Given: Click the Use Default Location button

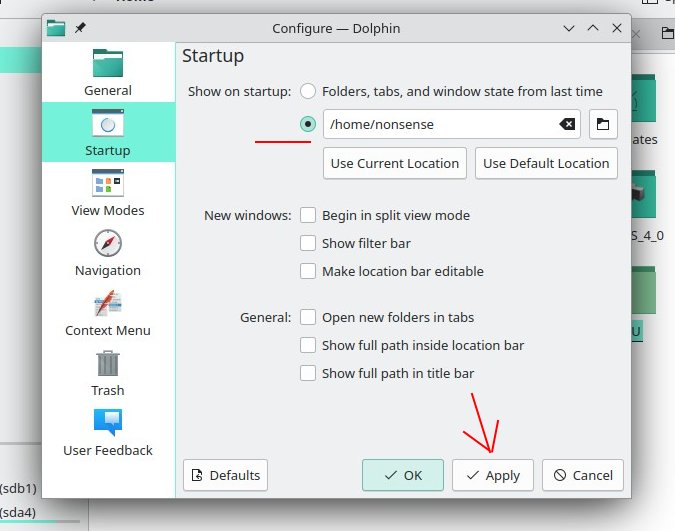Looking at the screenshot, I should [x=546, y=163].
